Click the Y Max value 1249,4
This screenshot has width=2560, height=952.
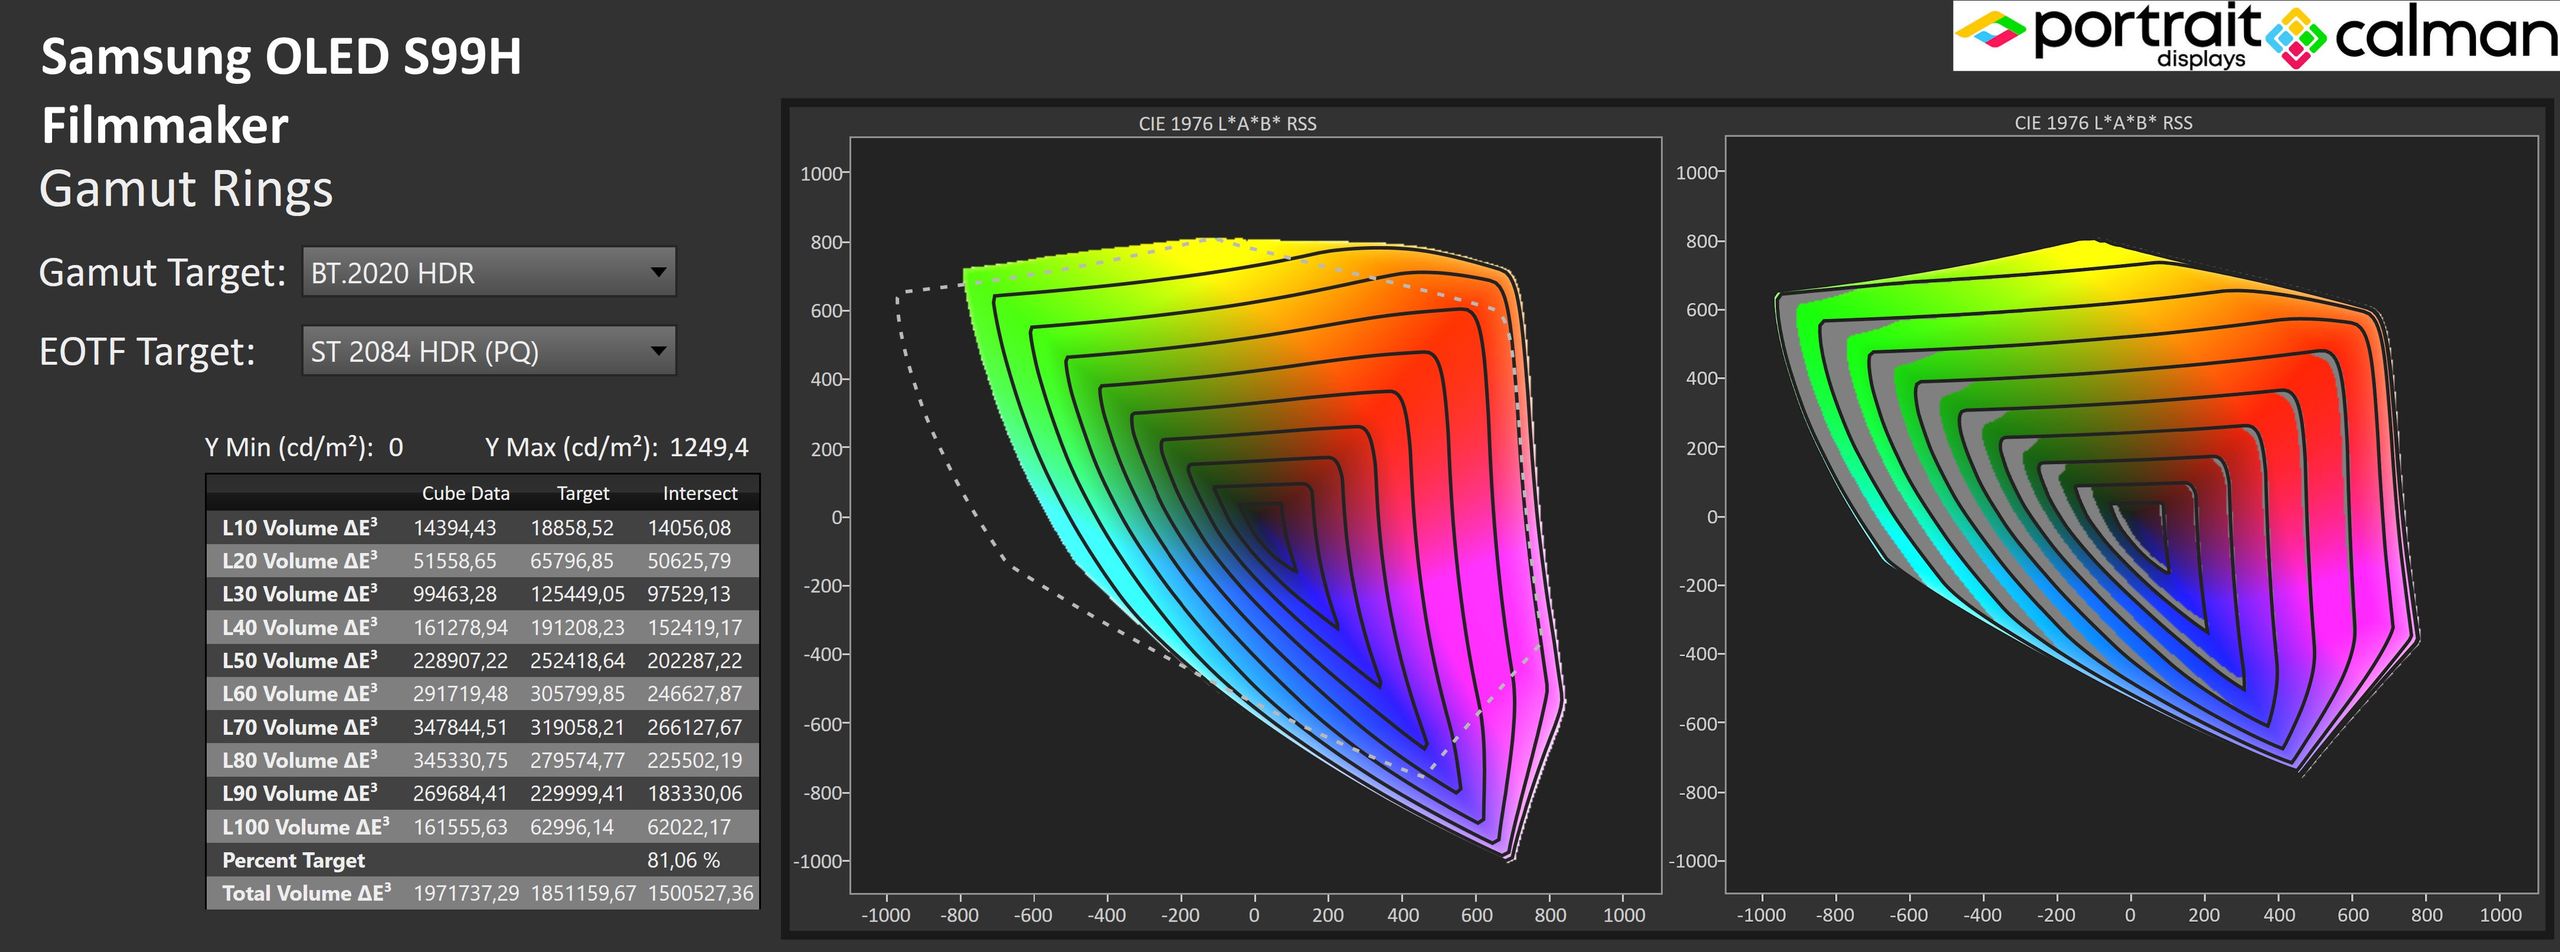tap(709, 447)
